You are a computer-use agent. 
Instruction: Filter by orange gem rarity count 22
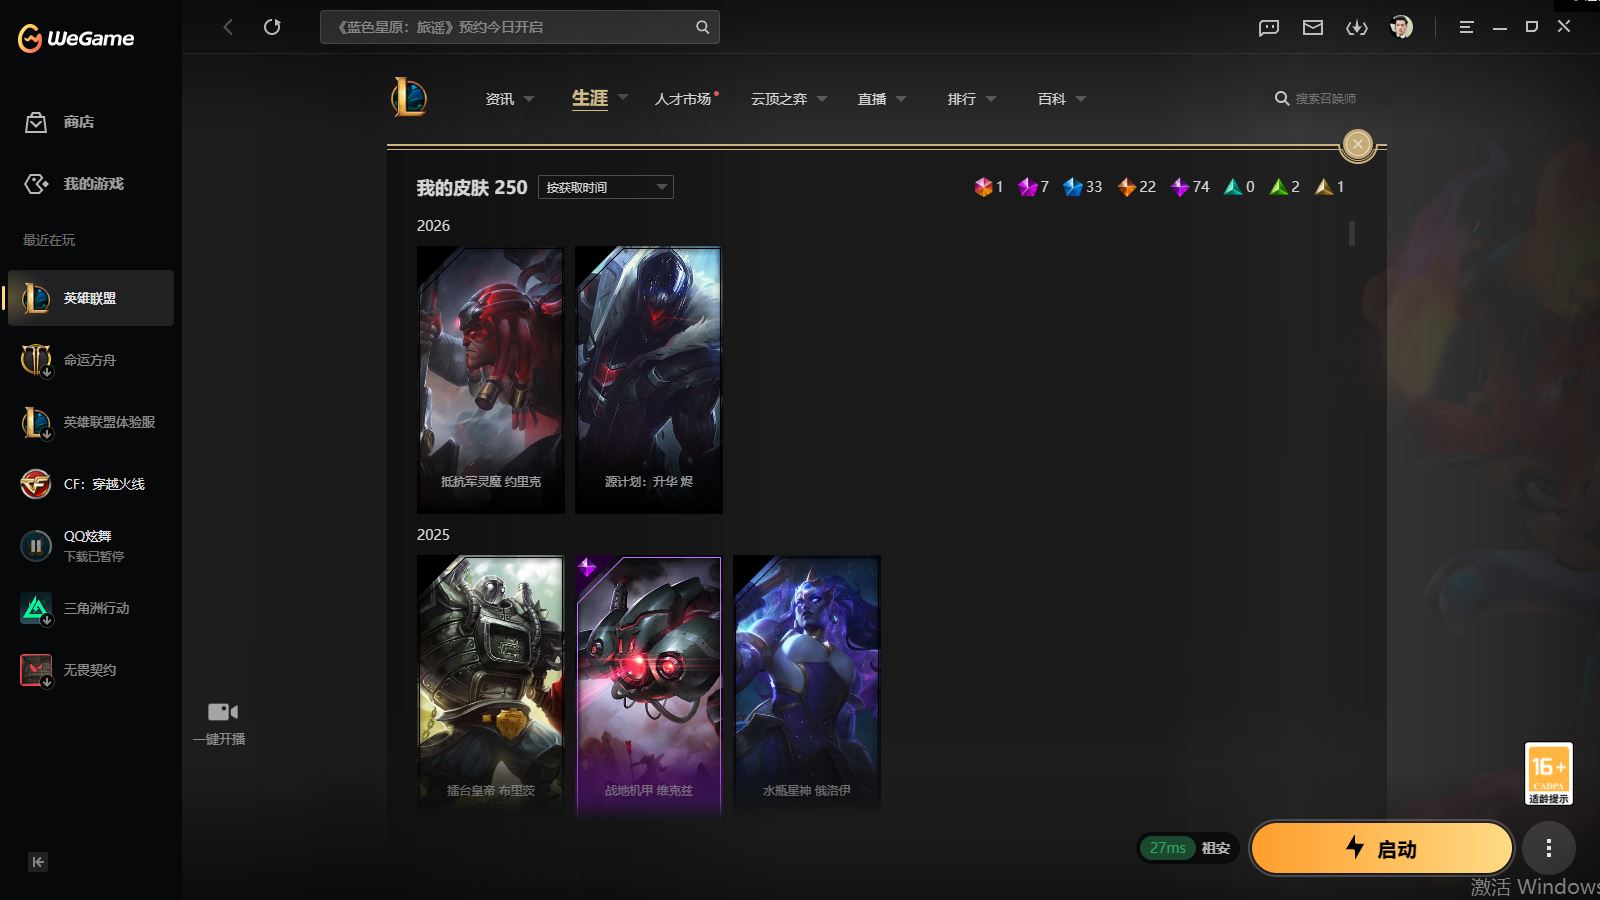tap(1136, 187)
